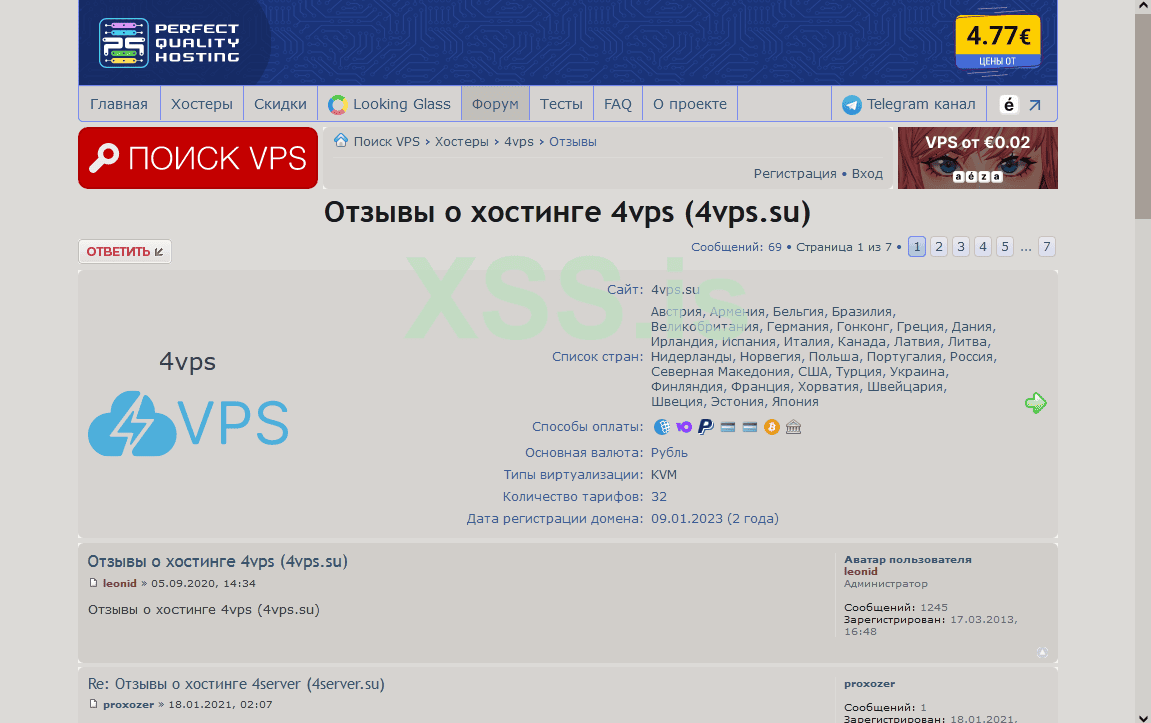Viewport: 1151px width, 723px height.
Task: Click the 4VPS cloud logo
Action: click(x=188, y=424)
